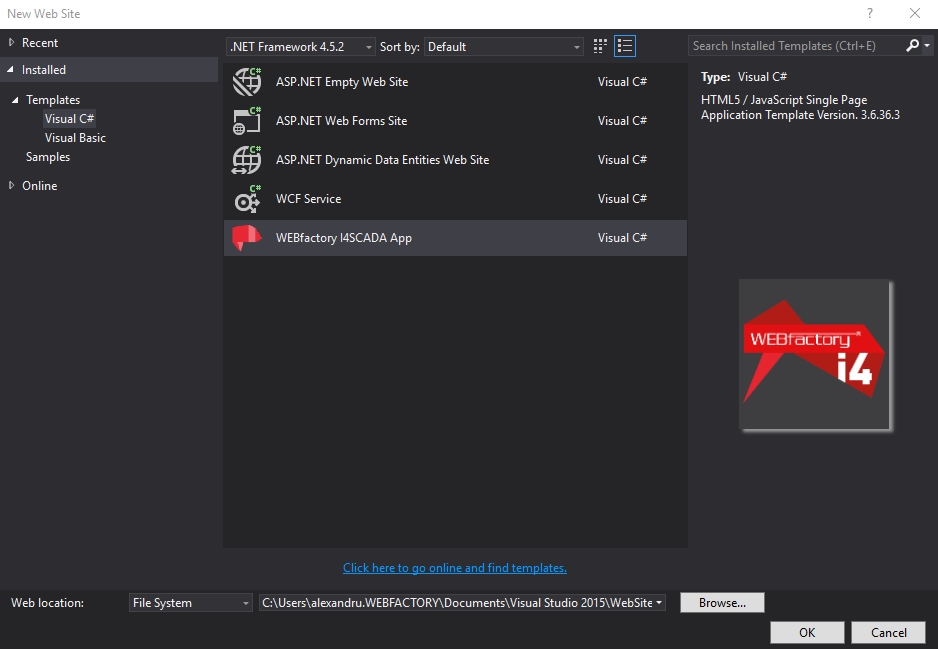Screen dimensions: 938x649
Task: Follow the go online and find templates link
Action: coord(455,568)
